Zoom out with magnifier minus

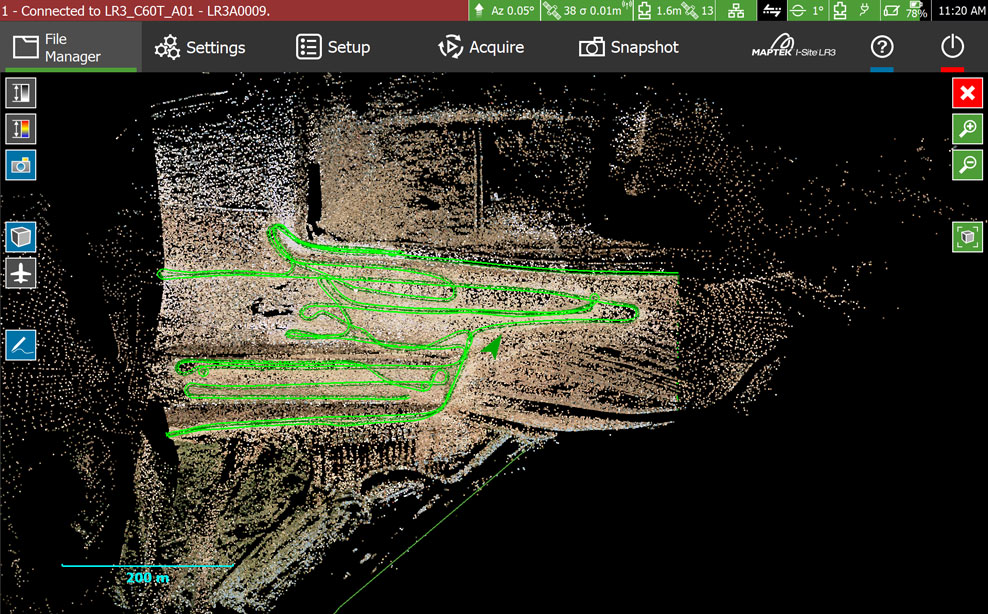[967, 165]
